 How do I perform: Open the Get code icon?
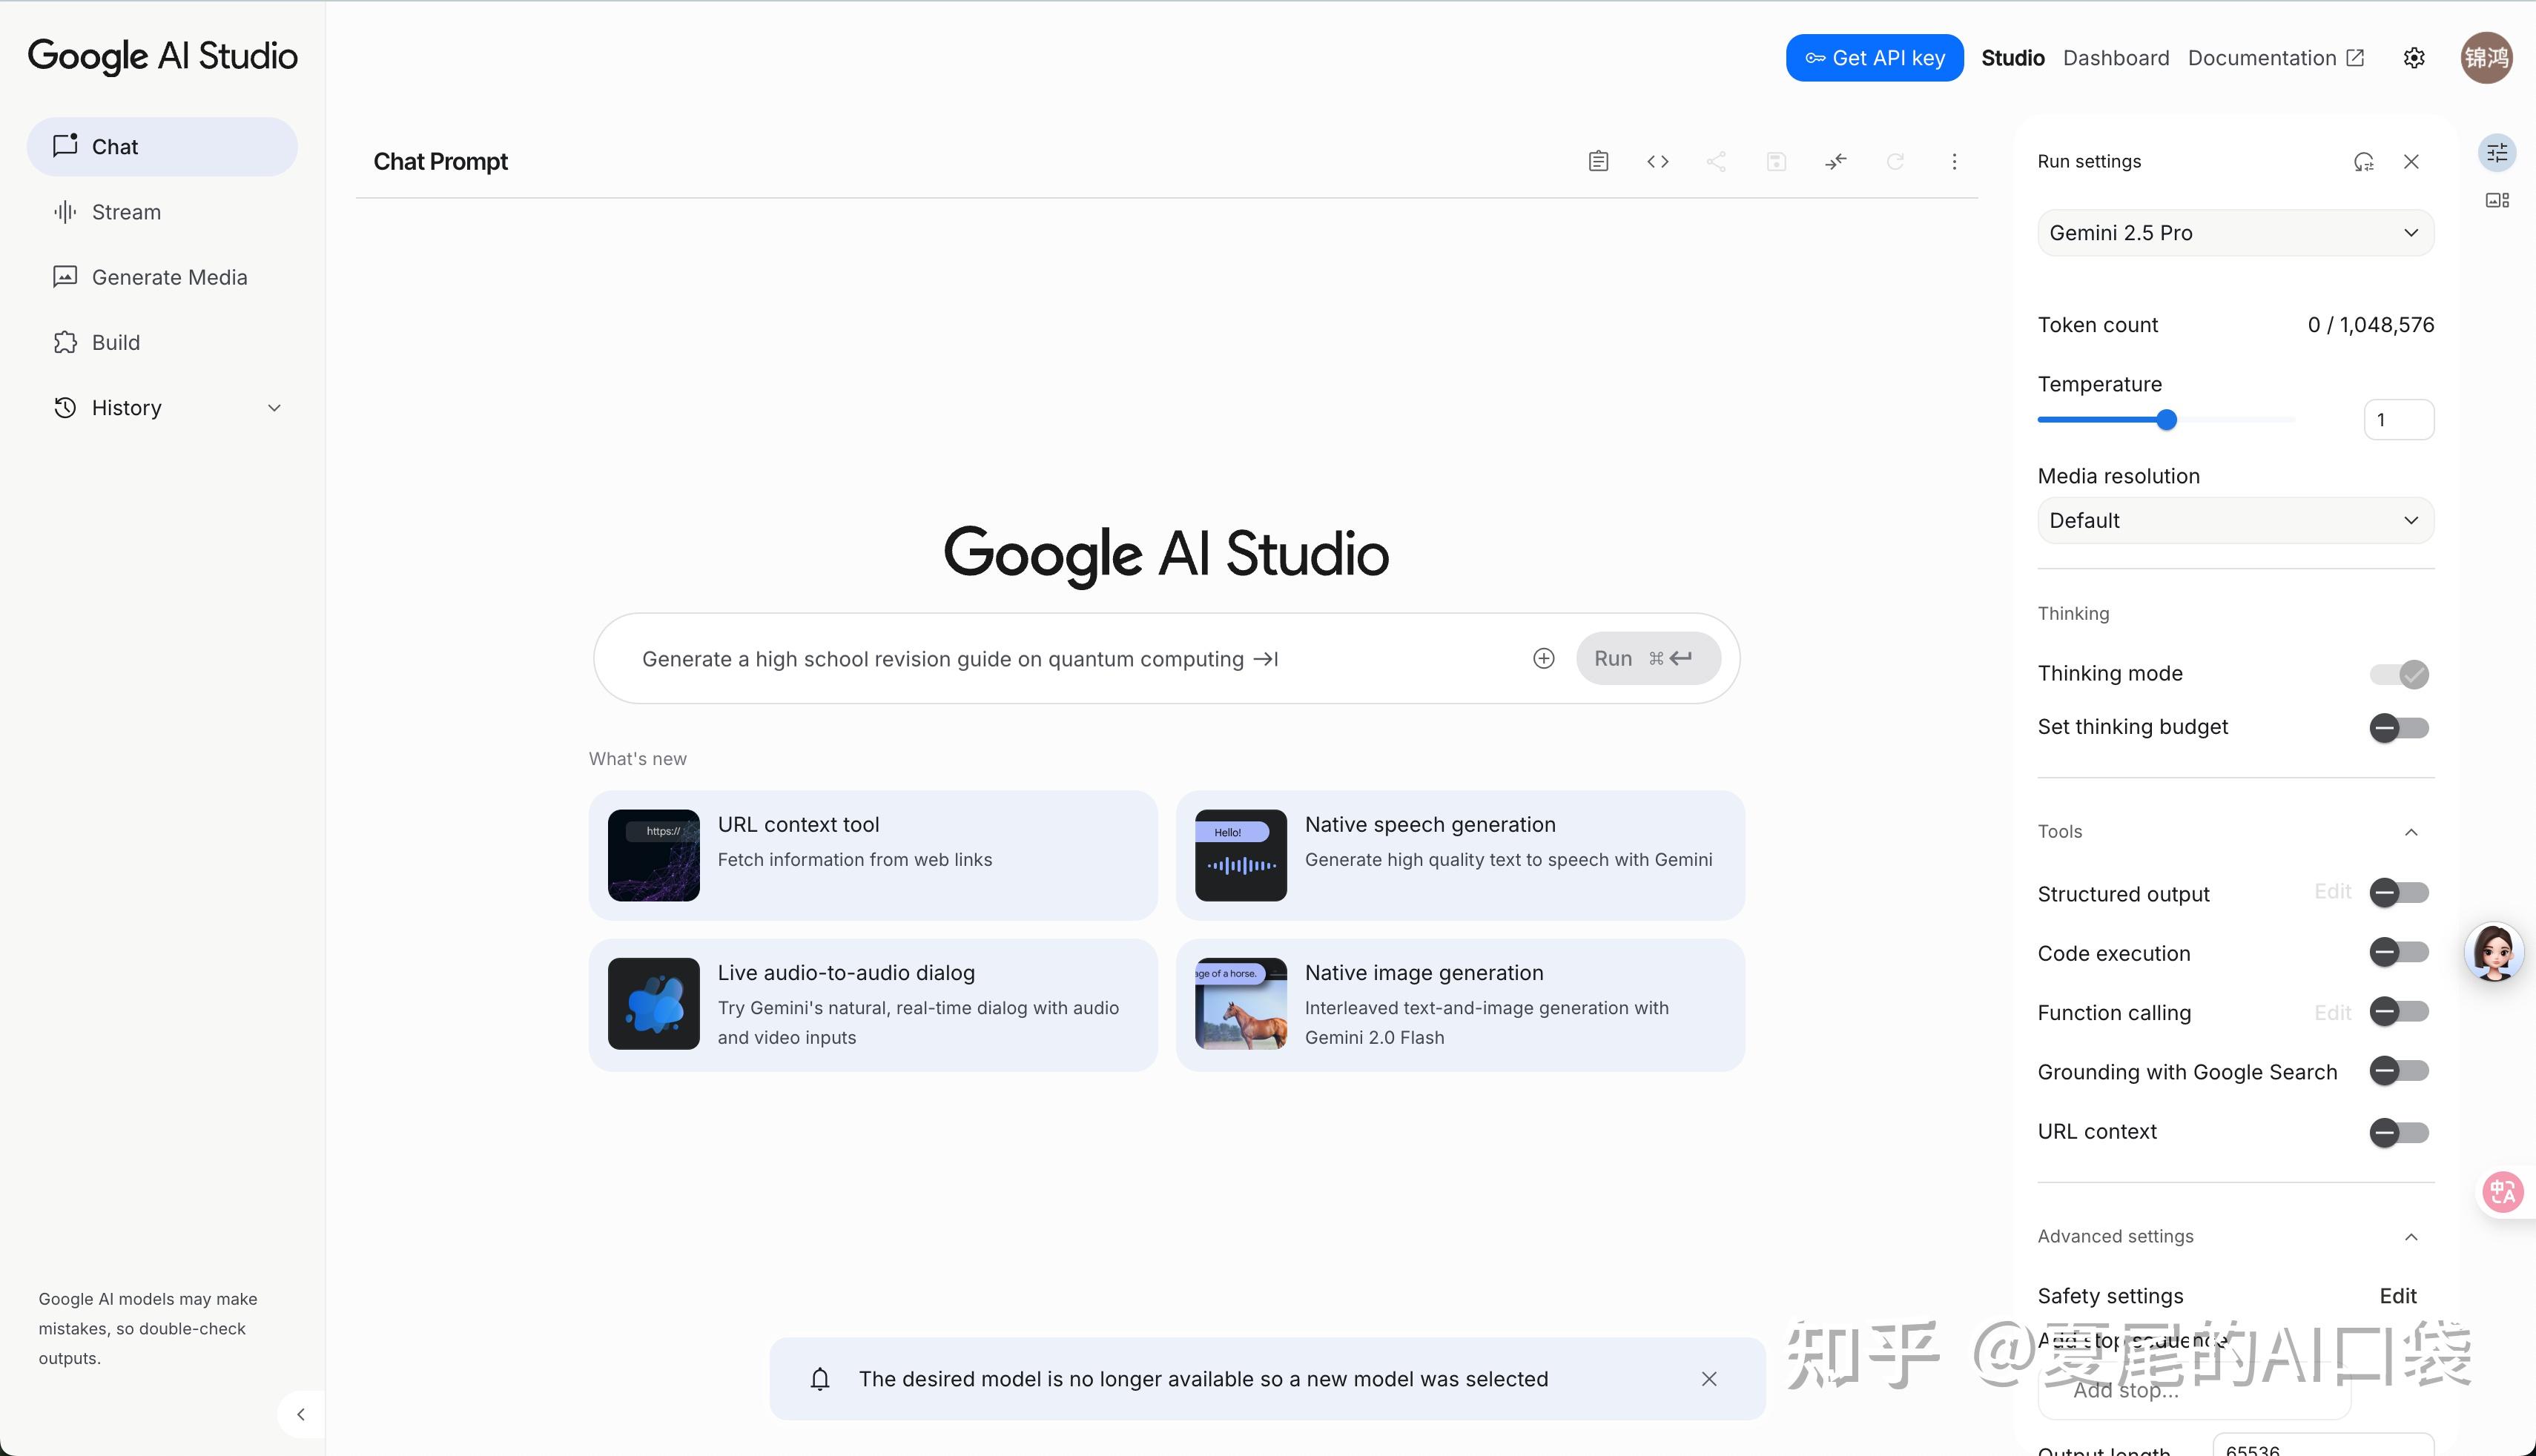click(1657, 161)
